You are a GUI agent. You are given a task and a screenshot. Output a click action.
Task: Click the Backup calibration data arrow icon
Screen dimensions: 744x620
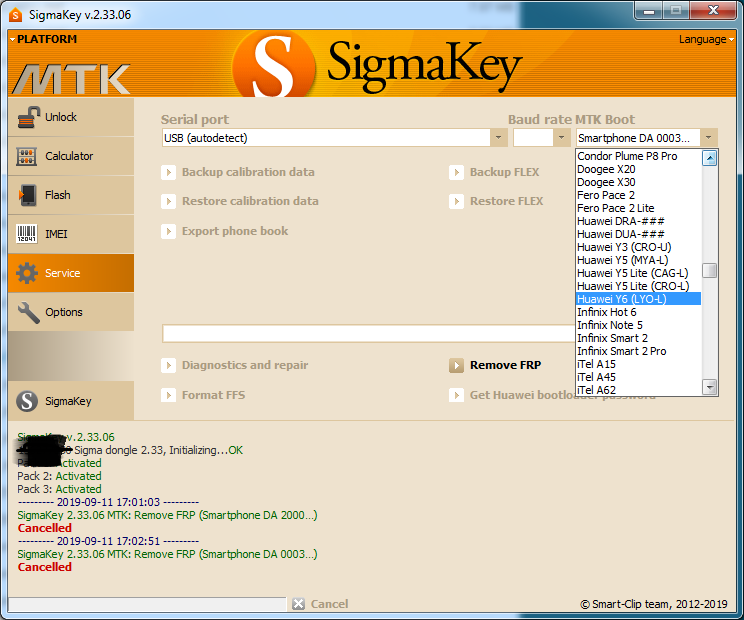(168, 172)
